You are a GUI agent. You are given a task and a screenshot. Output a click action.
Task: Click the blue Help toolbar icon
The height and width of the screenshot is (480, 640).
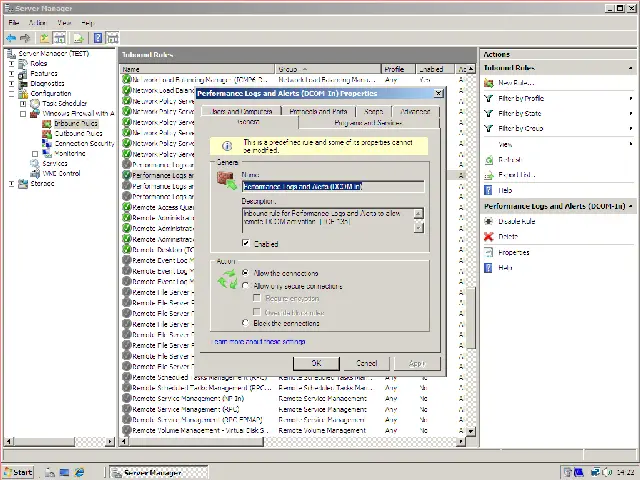pos(98,38)
